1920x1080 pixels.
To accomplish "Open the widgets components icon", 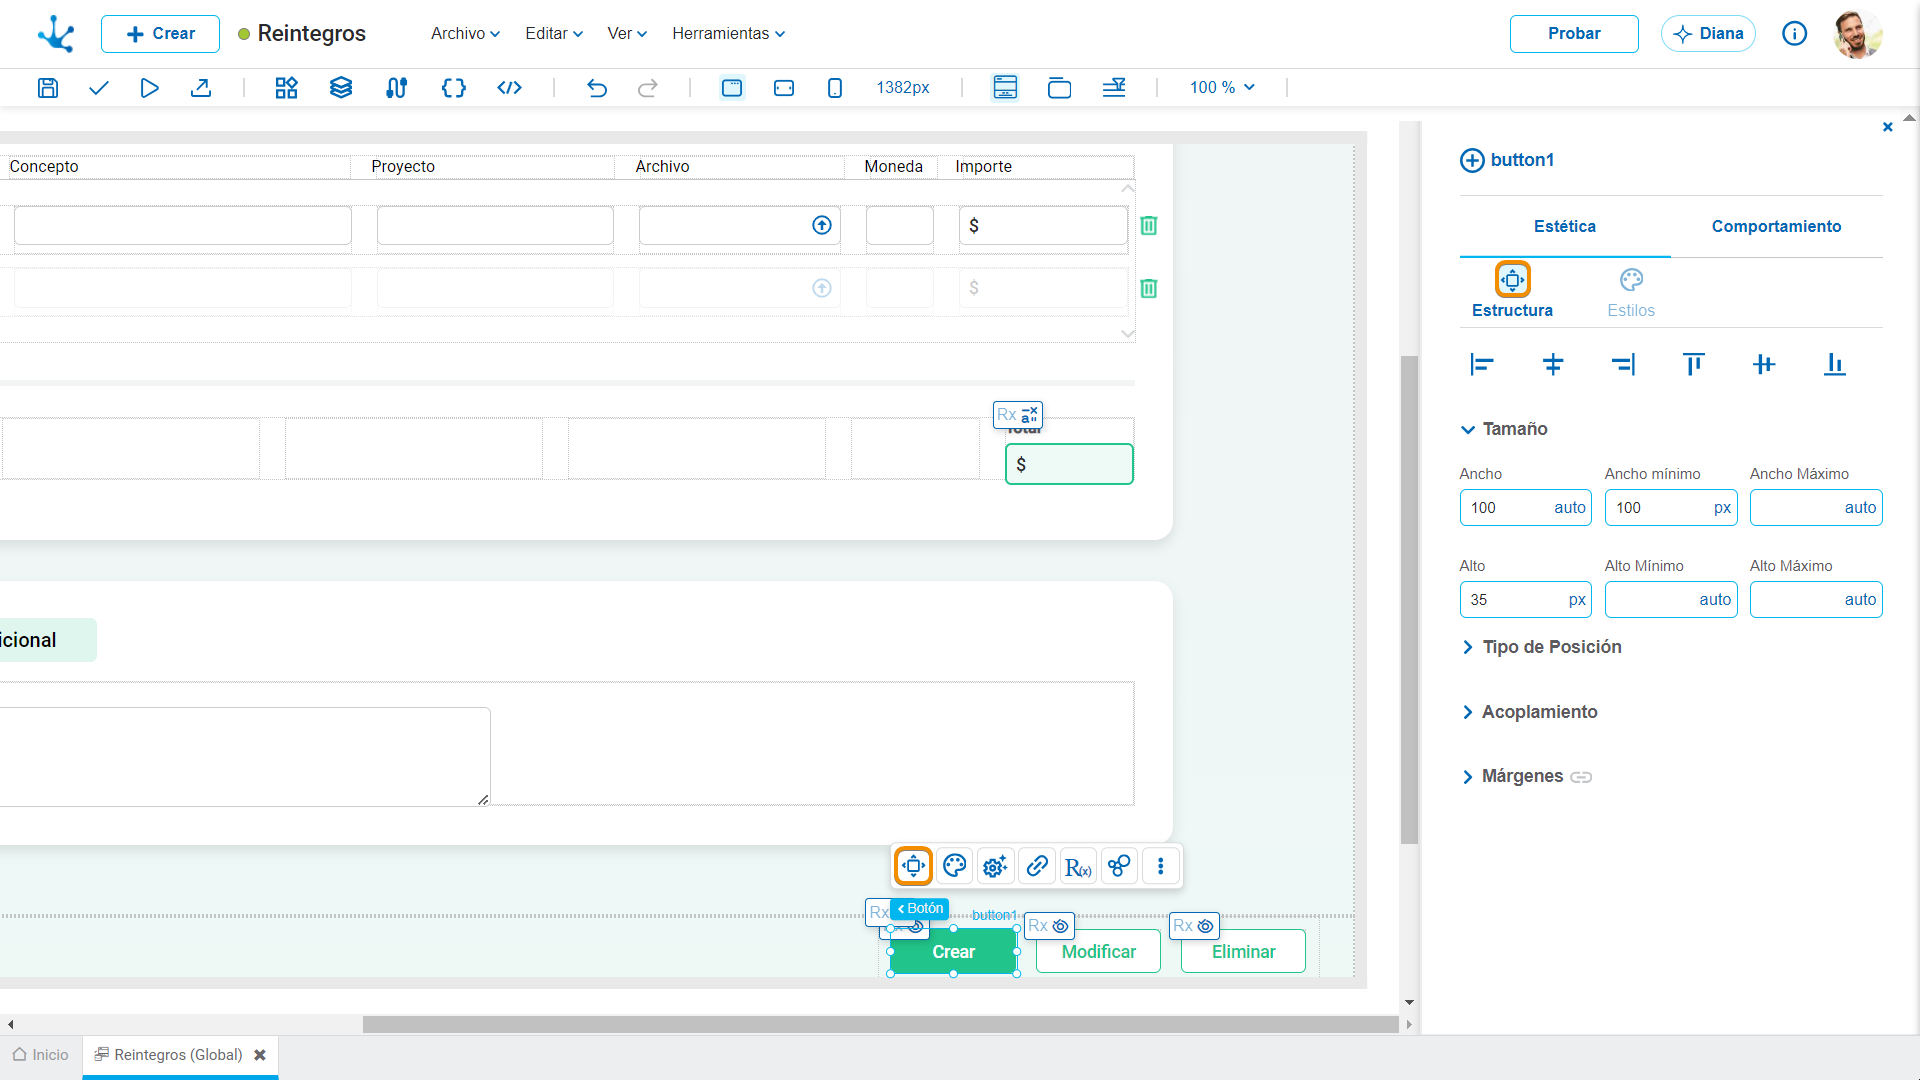I will [x=287, y=88].
